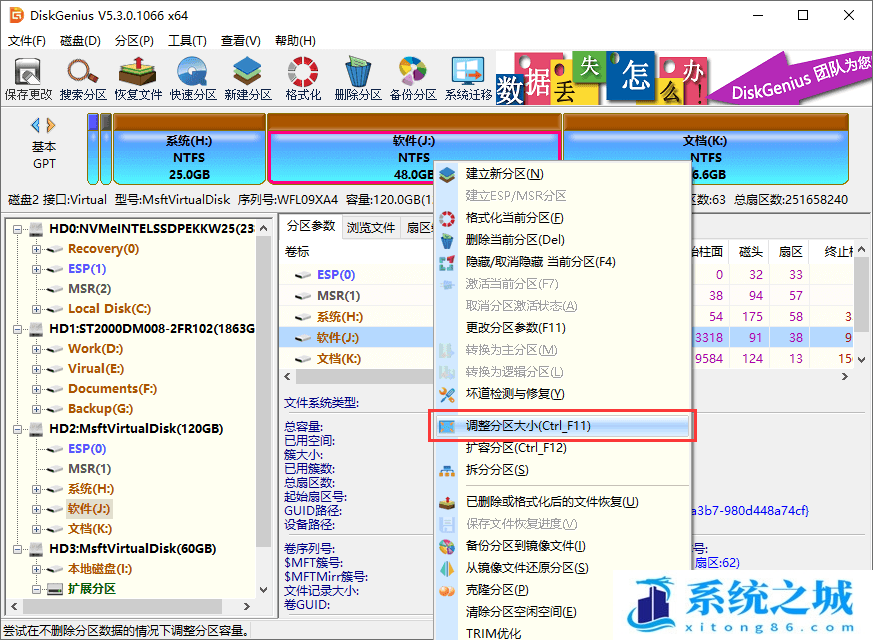Image resolution: width=873 pixels, height=640 pixels.
Task: Click the 备份分区到镜像文件 icon in menu
Action: click(x=447, y=547)
